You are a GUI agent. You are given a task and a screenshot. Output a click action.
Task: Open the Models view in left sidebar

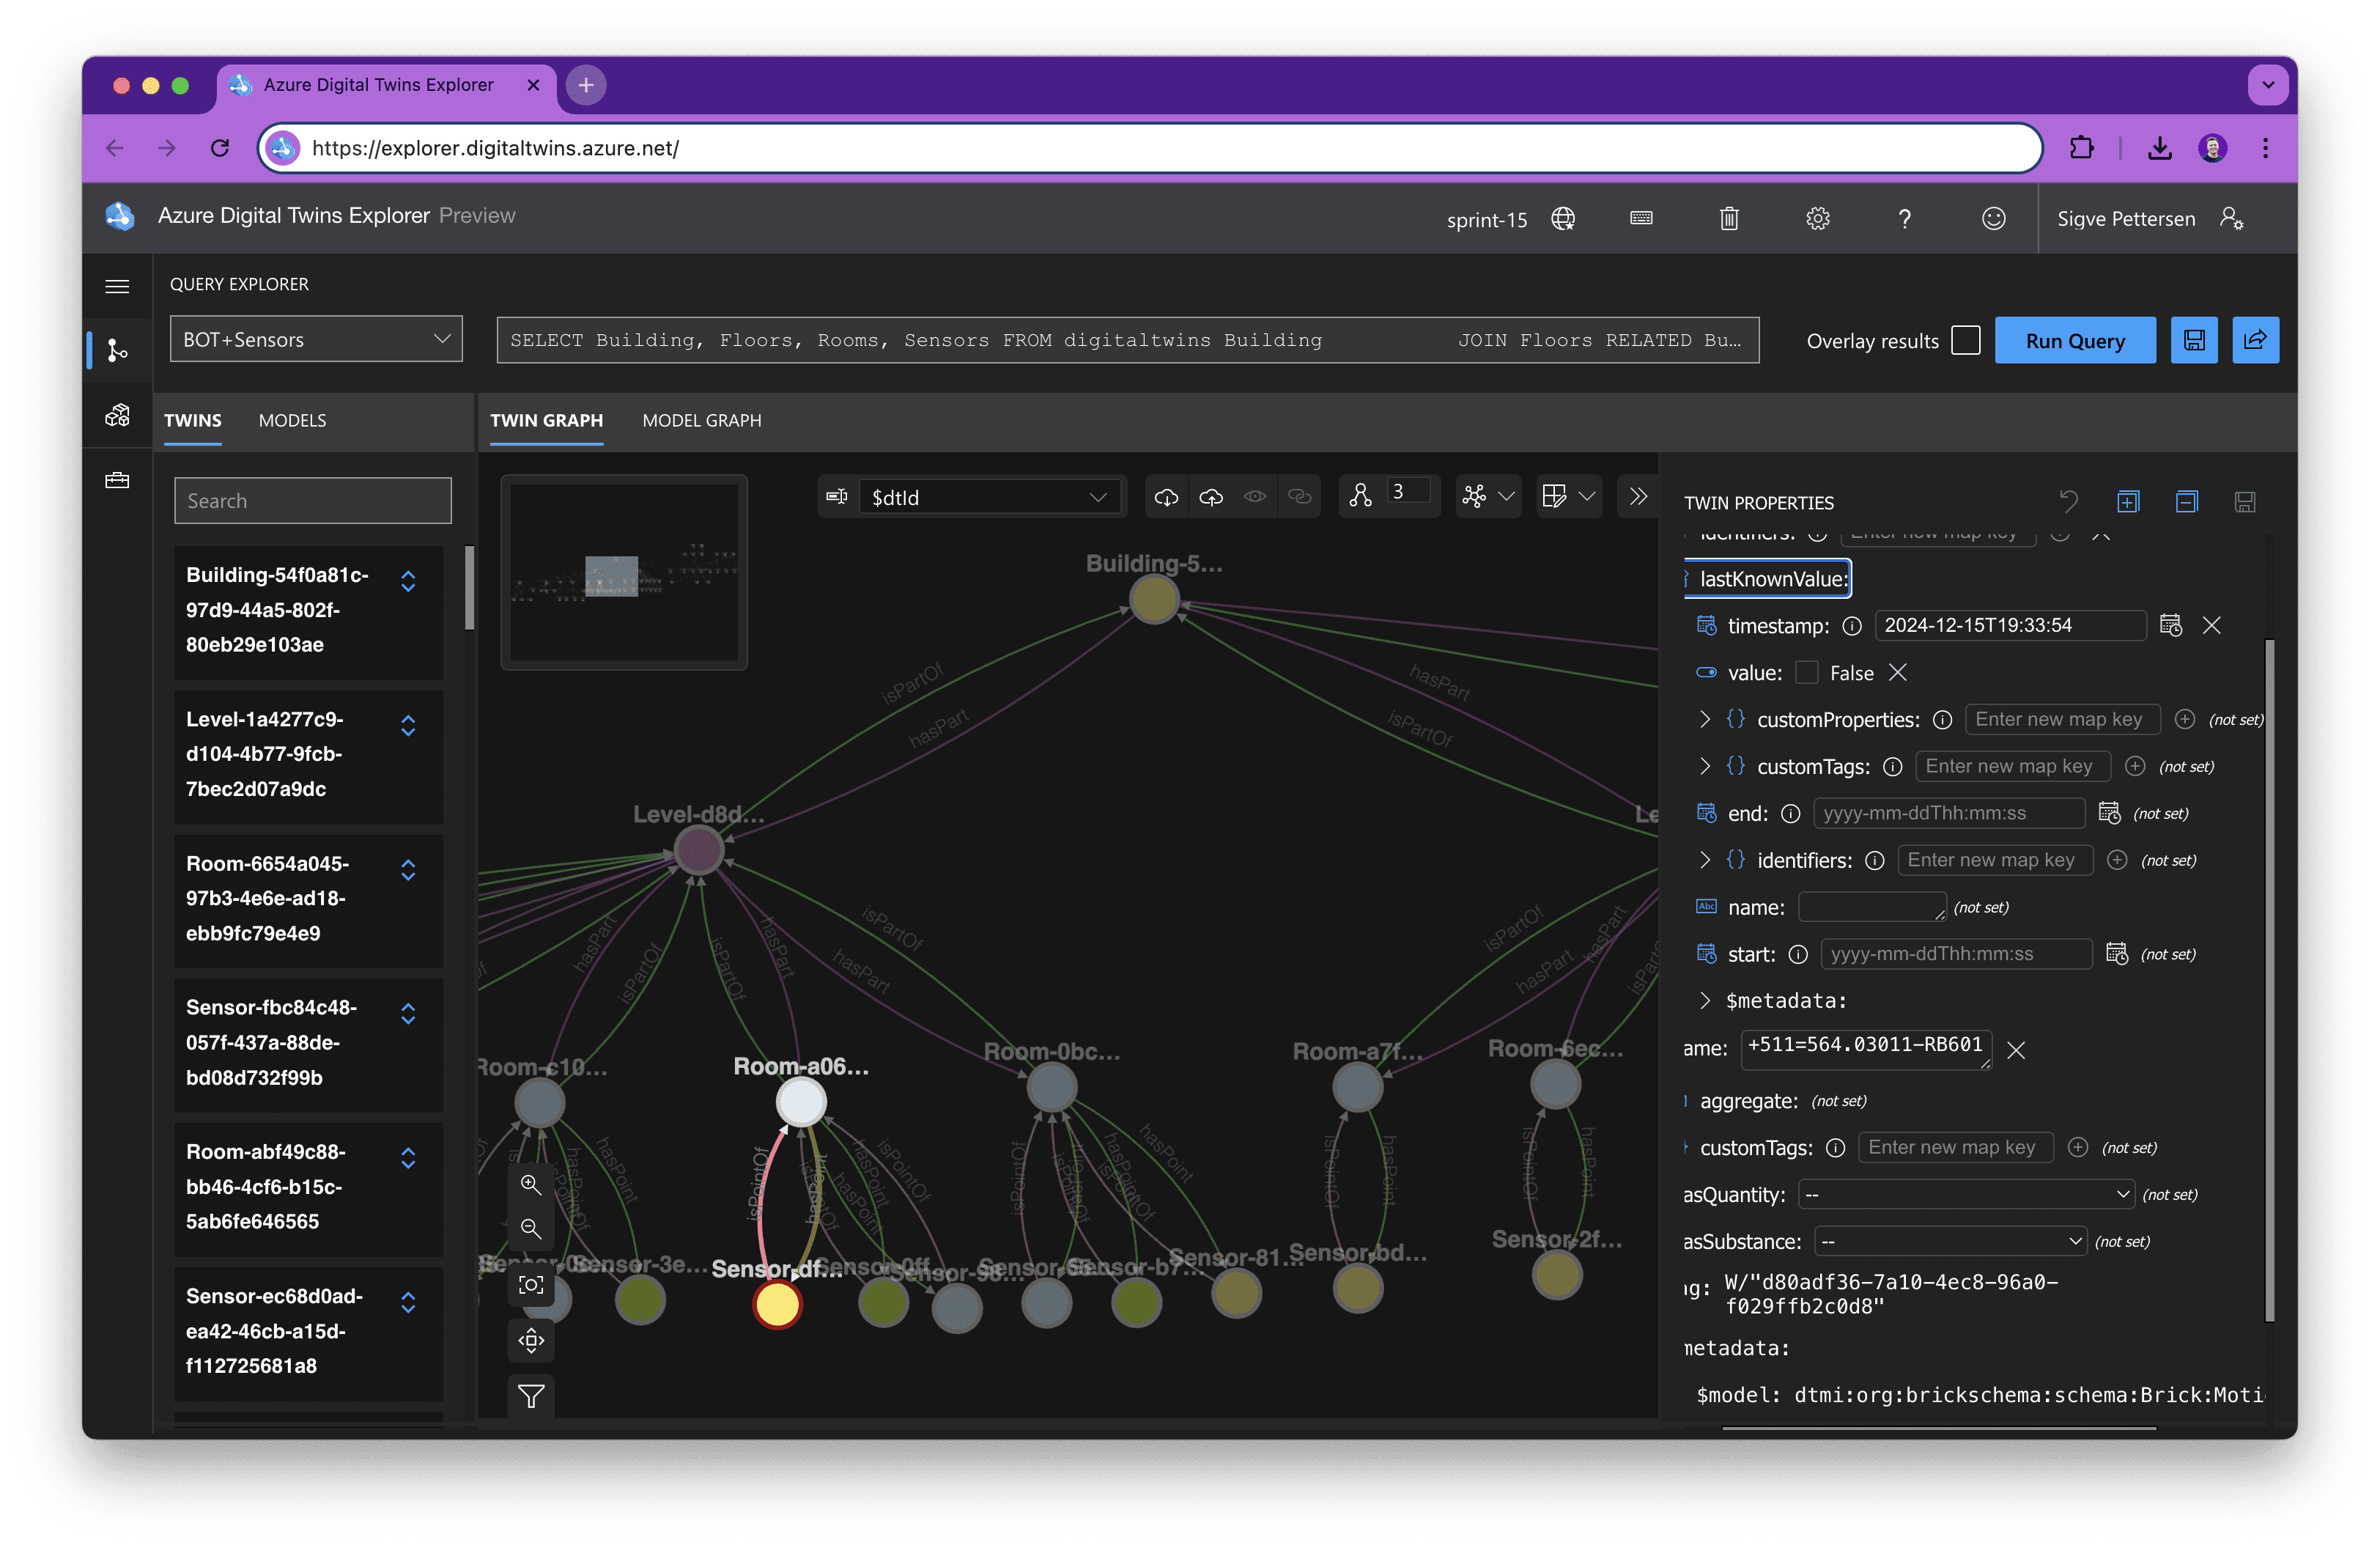(117, 415)
